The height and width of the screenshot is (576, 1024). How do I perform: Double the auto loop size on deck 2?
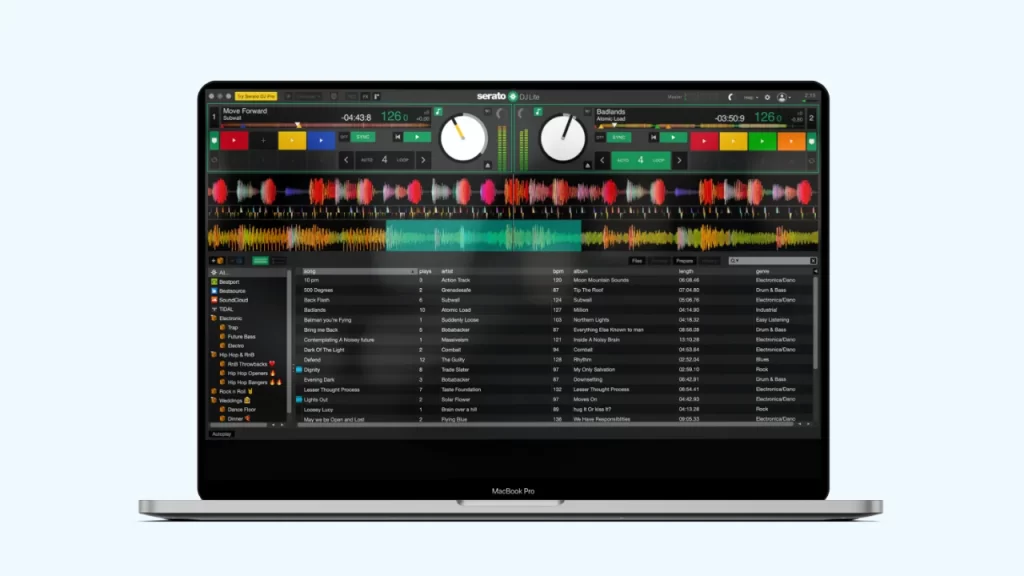[x=679, y=160]
